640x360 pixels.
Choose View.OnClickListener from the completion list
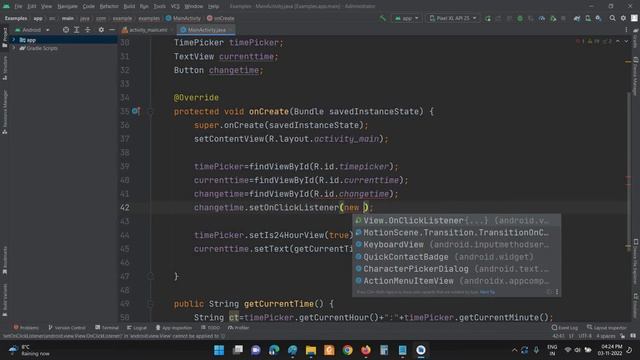coord(456,220)
